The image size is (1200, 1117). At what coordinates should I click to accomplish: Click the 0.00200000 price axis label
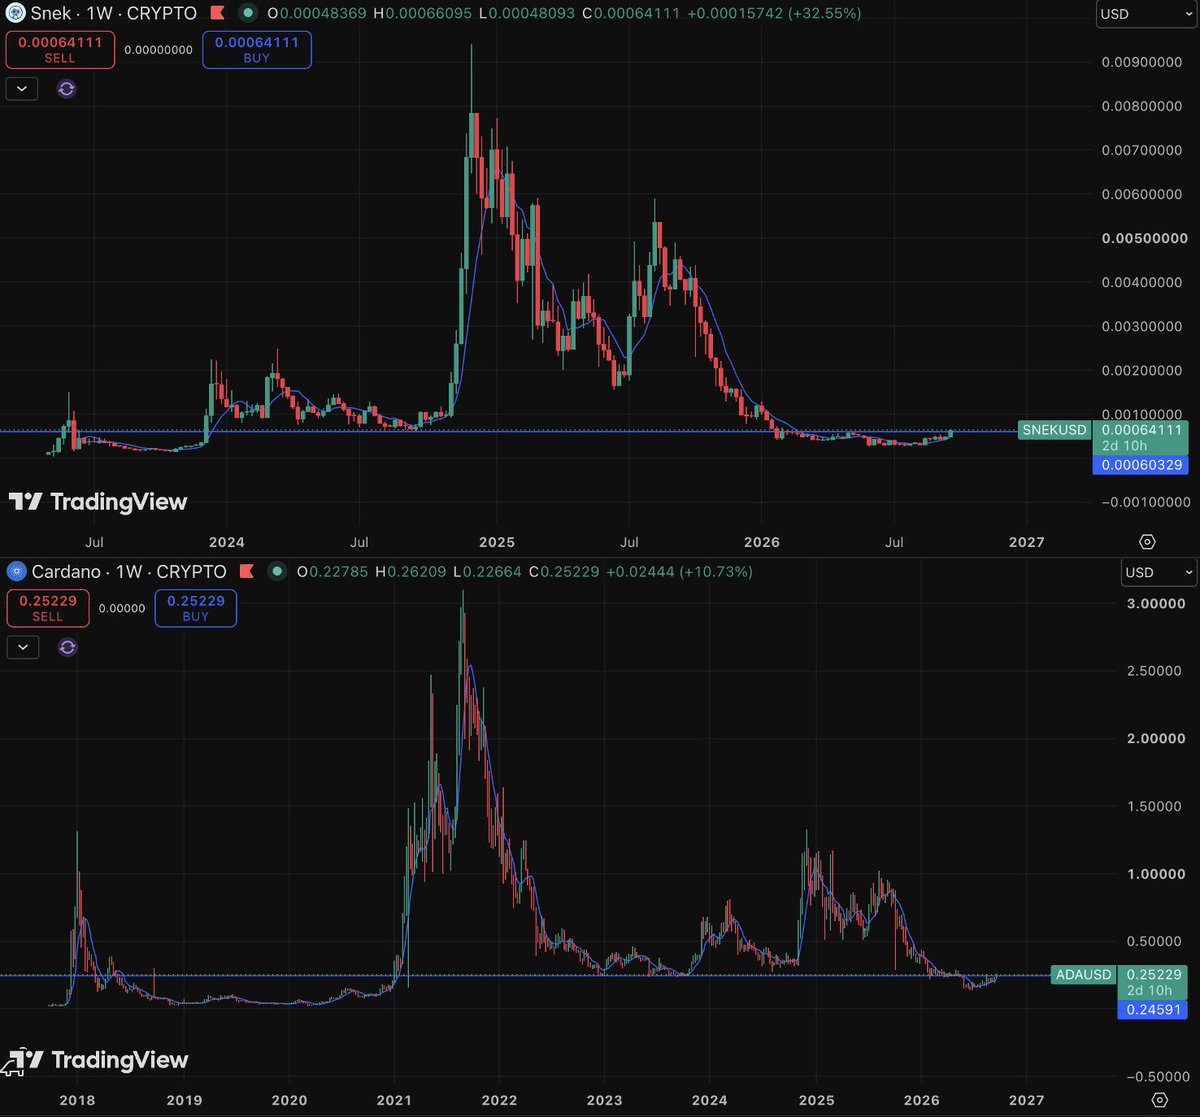point(1142,370)
